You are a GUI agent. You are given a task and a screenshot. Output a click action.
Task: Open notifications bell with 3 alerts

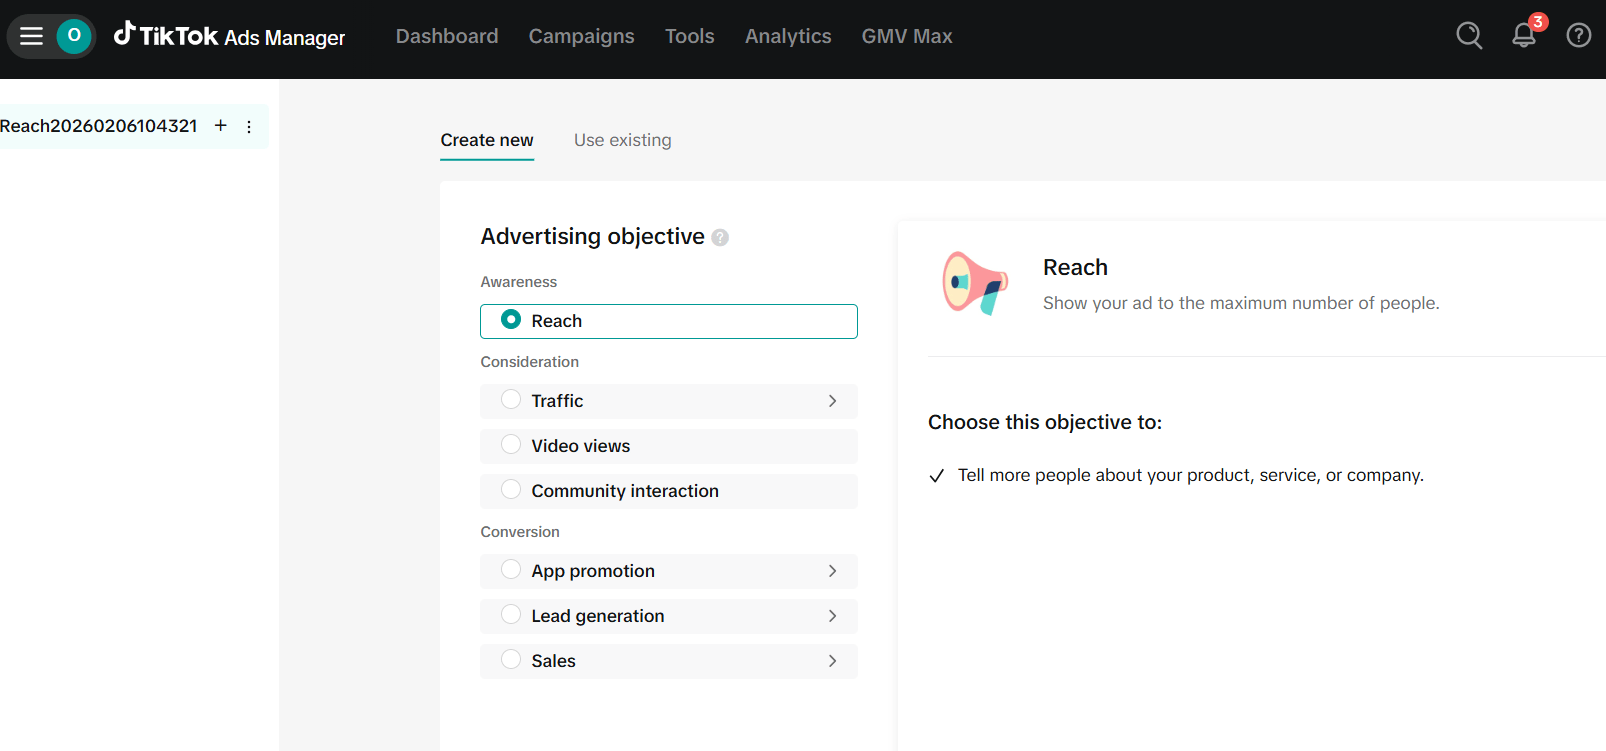pos(1523,36)
